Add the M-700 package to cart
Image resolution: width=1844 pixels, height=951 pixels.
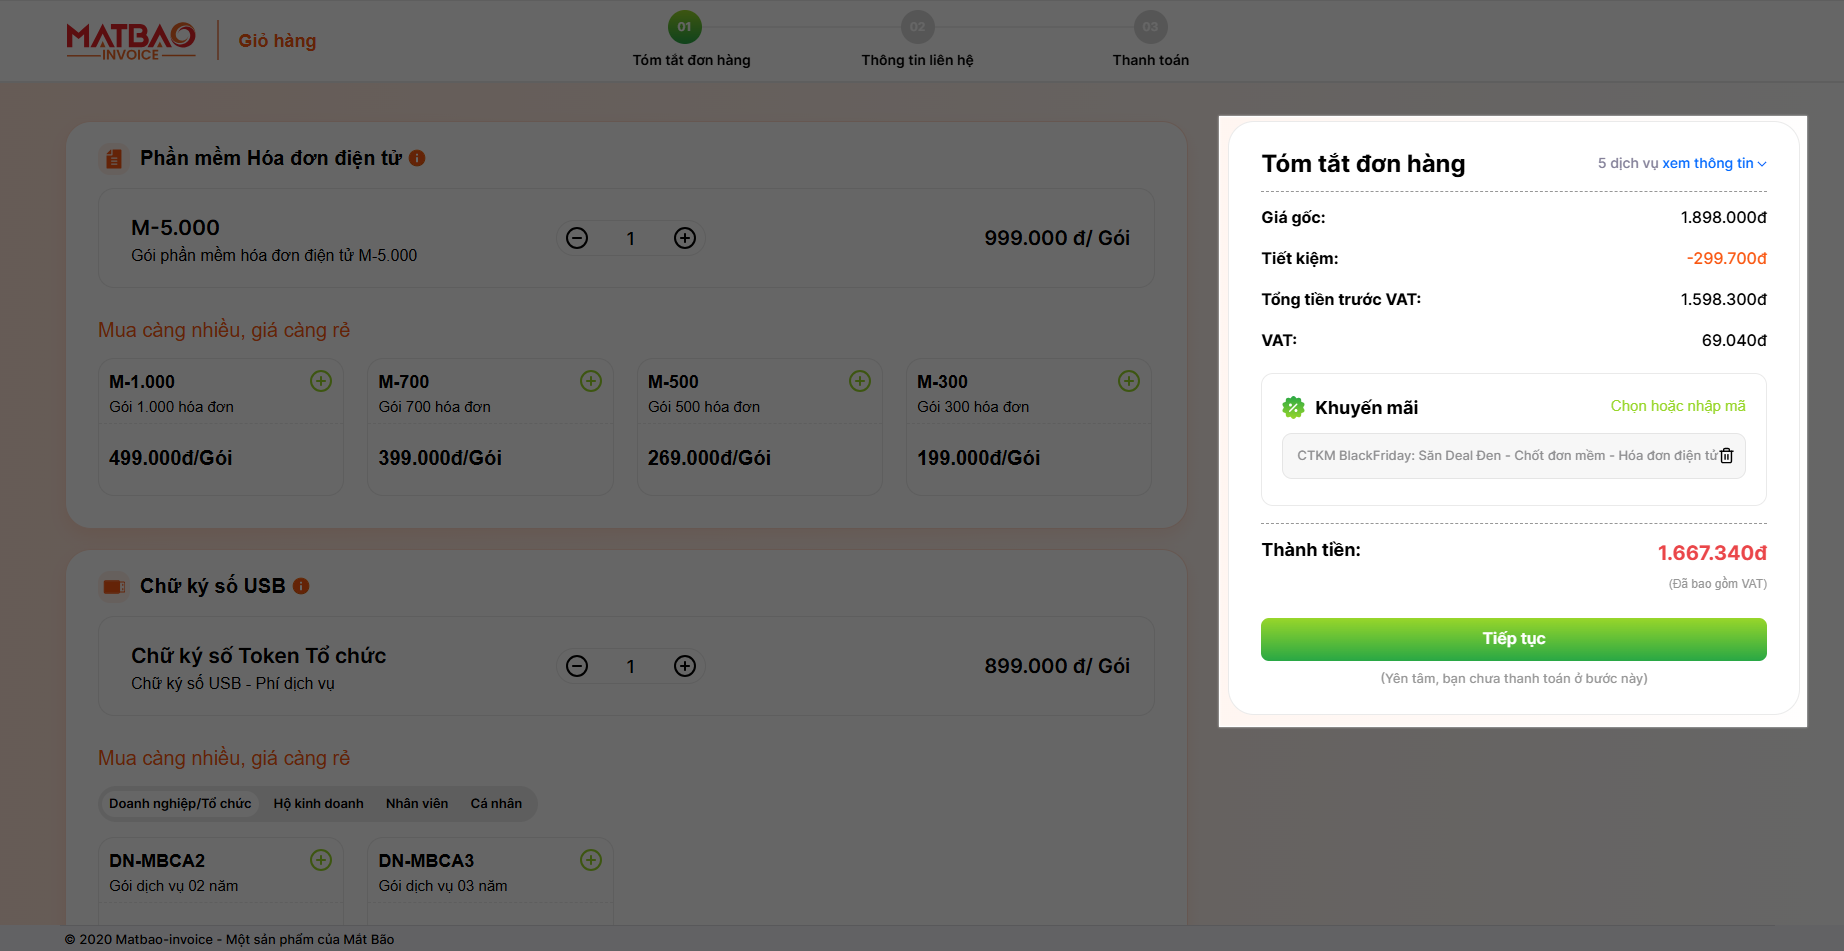[x=591, y=381]
